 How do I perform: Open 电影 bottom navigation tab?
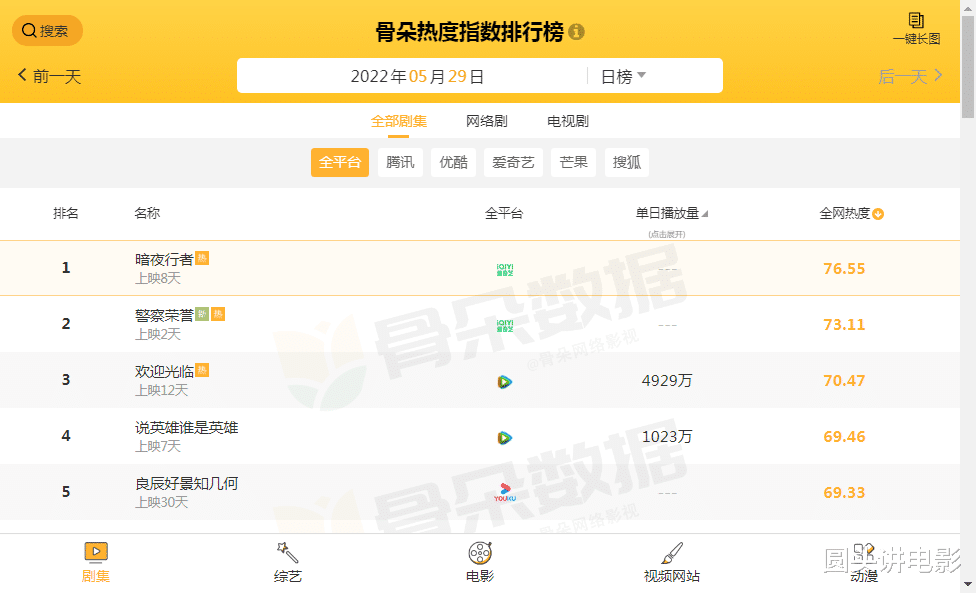pos(480,563)
